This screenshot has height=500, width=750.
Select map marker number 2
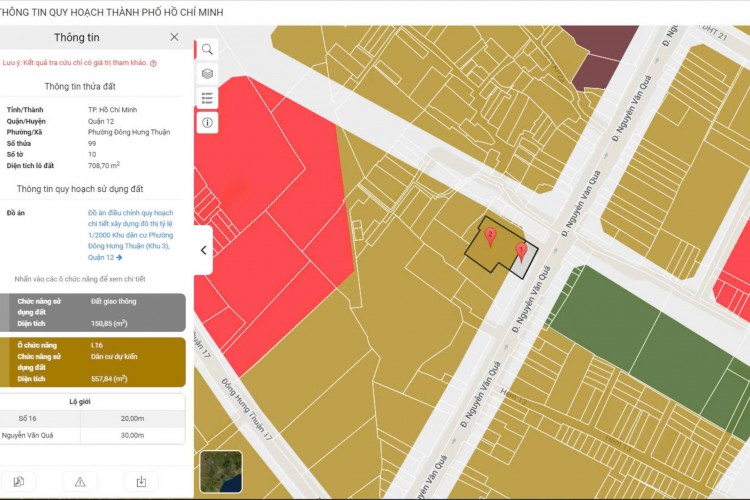tap(490, 237)
